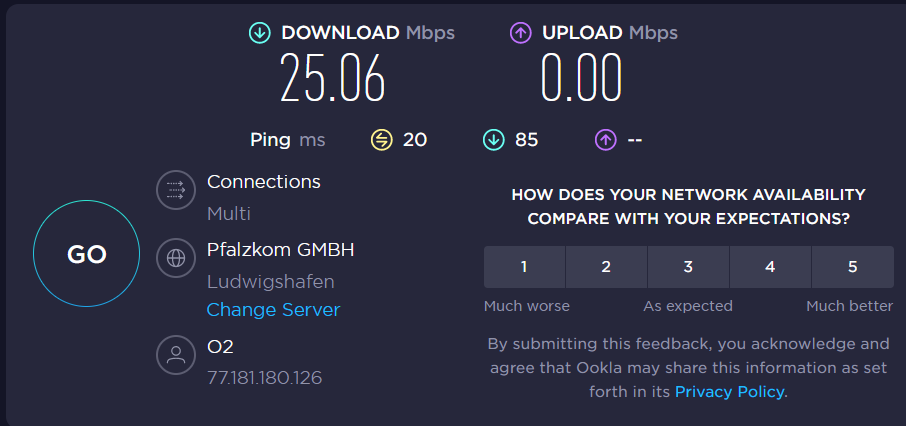Click the download arrow icon beside DOWNLOAD

point(259,33)
